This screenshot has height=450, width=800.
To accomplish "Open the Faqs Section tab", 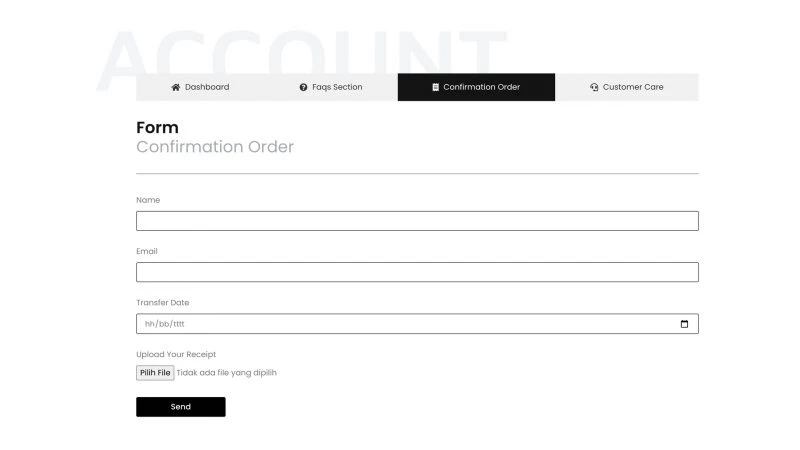I will 337,87.
